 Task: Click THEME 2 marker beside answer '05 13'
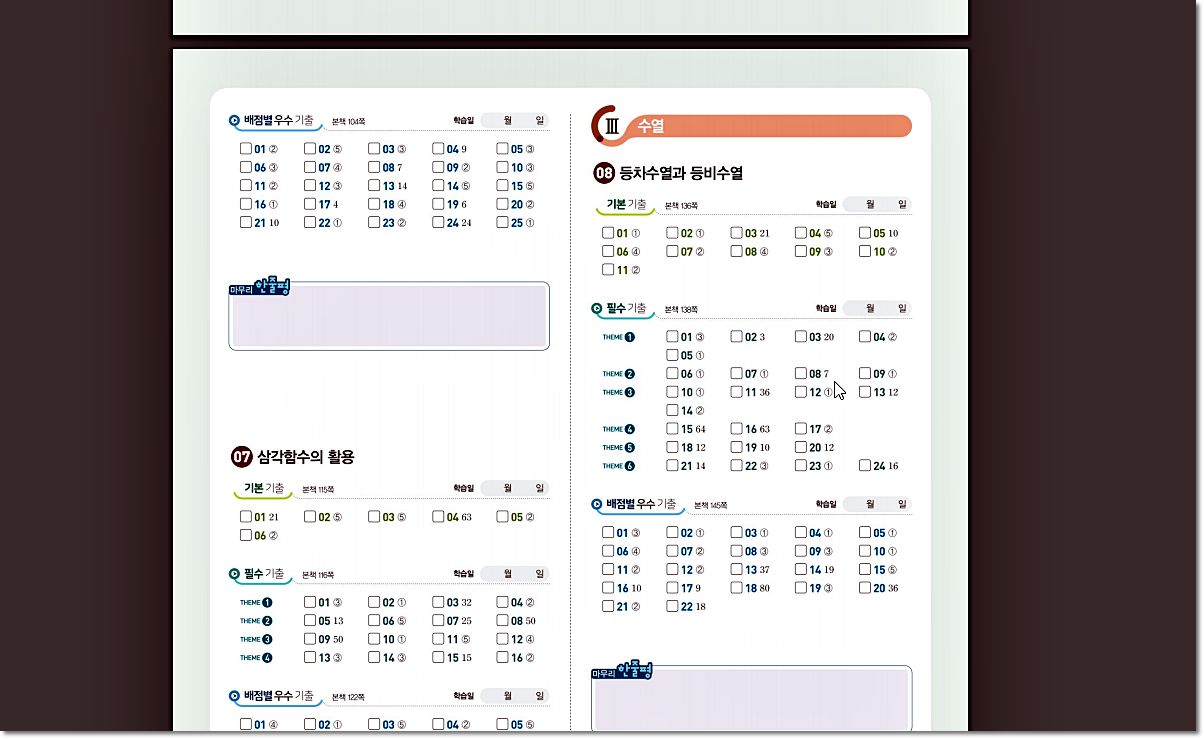point(256,621)
